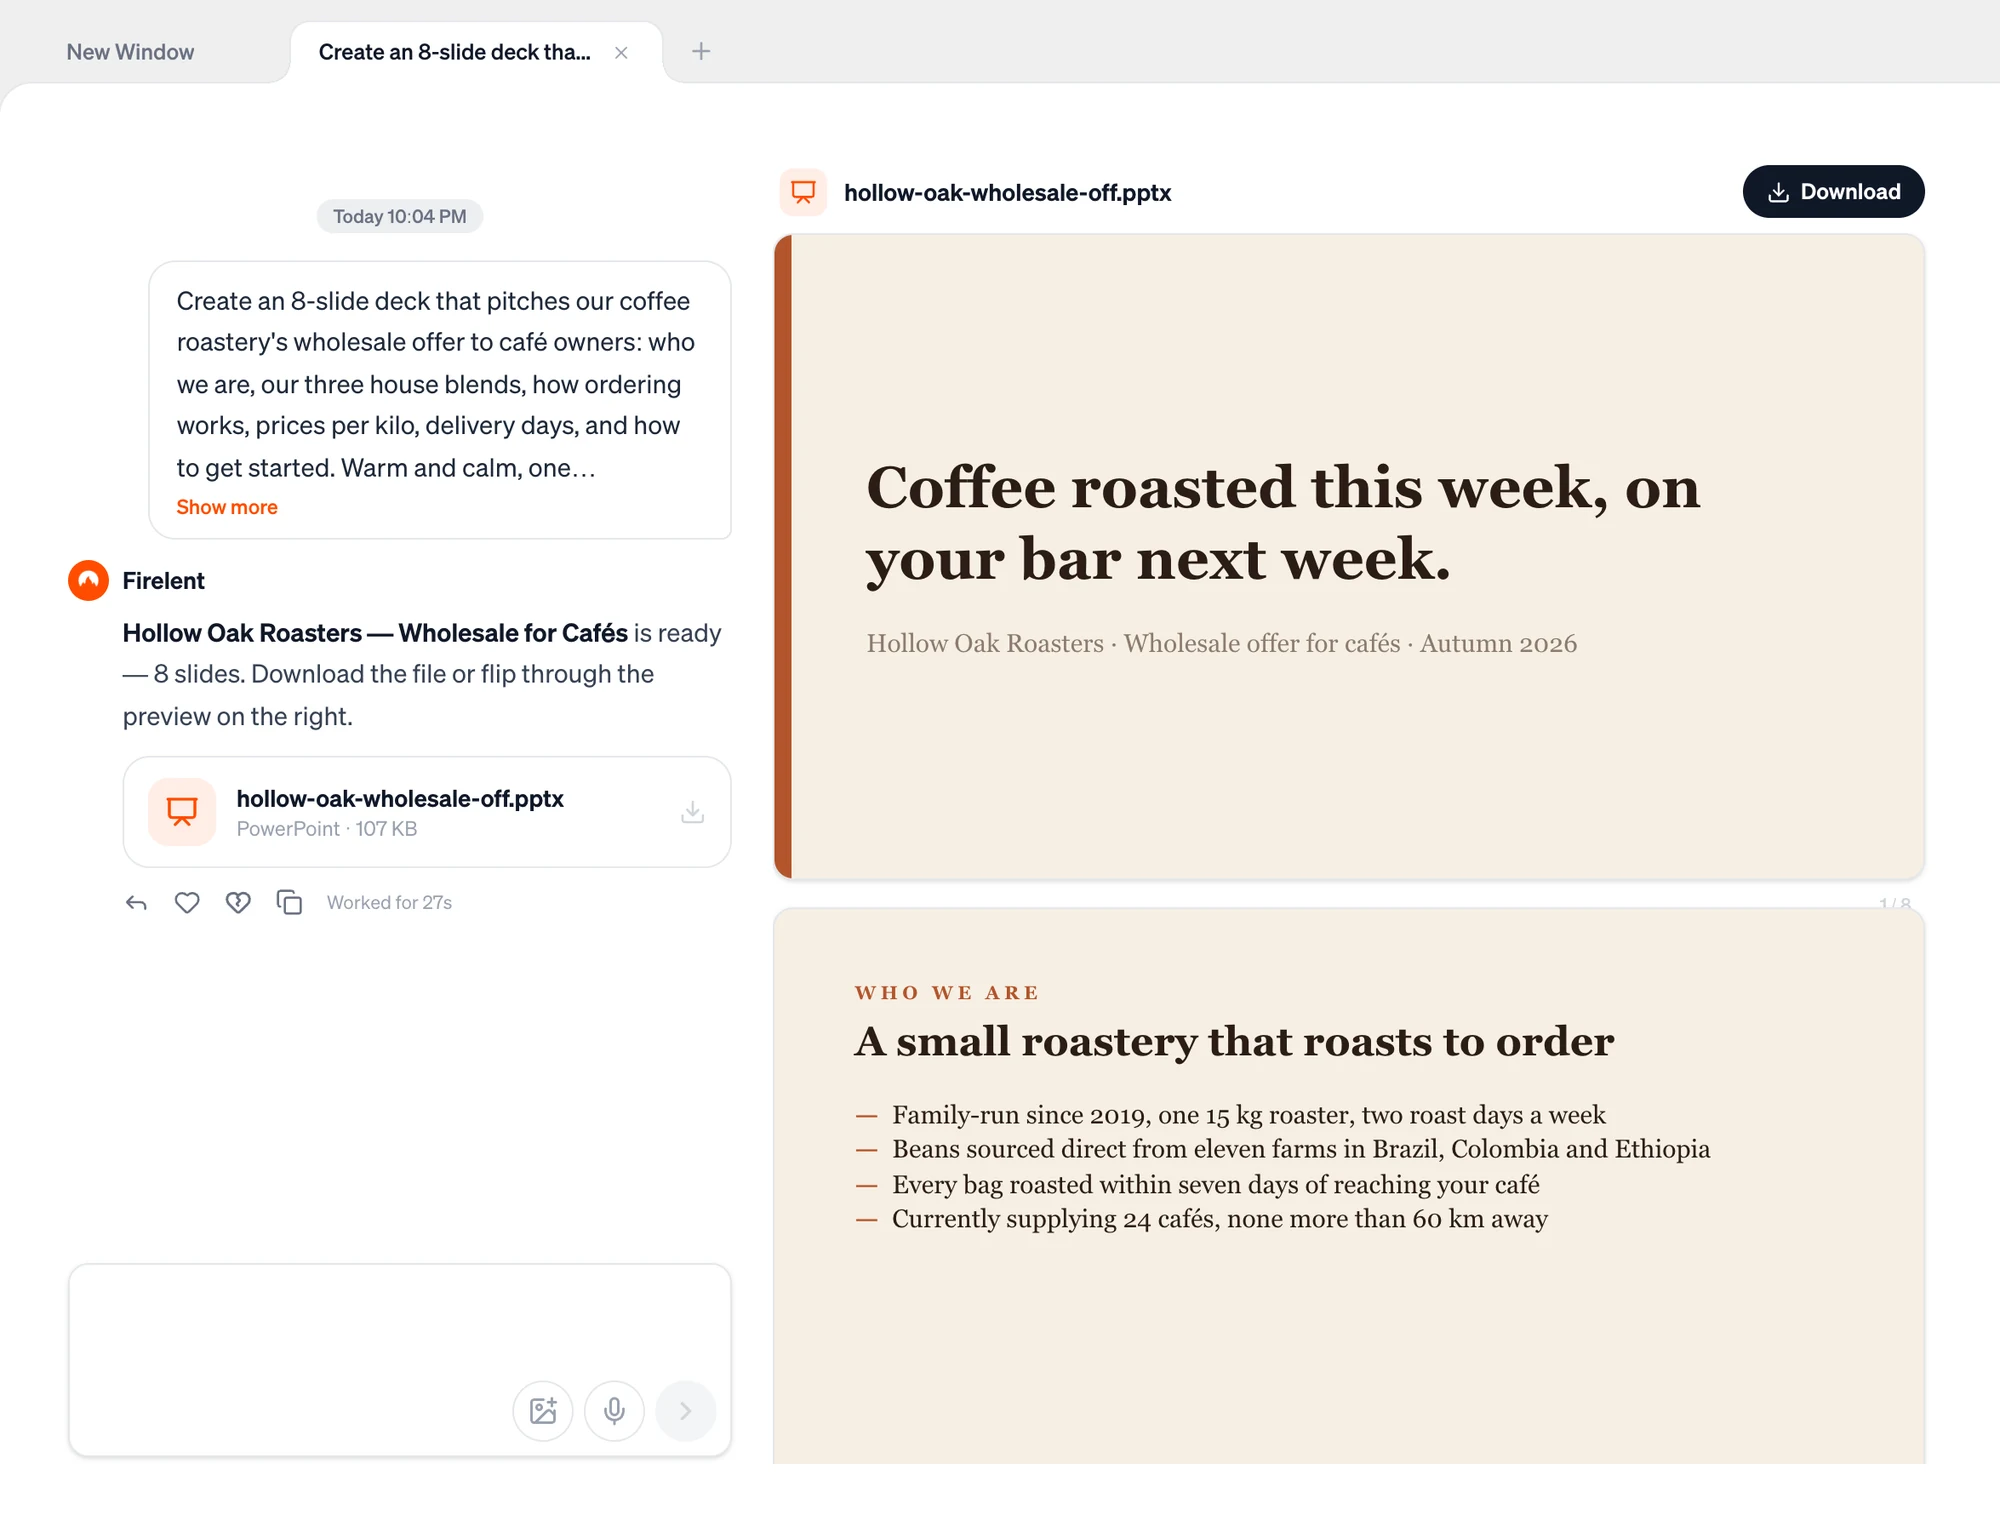Click the slide subtitle mentioning Autumn 2026
Image resolution: width=2000 pixels, height=1532 pixels.
pos(1221,643)
